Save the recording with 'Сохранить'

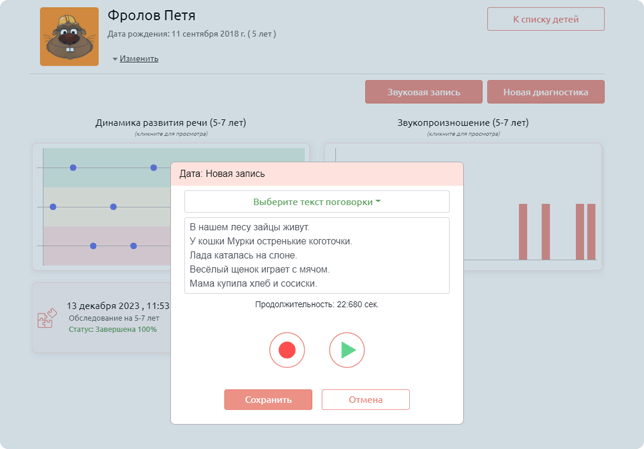[x=268, y=399]
